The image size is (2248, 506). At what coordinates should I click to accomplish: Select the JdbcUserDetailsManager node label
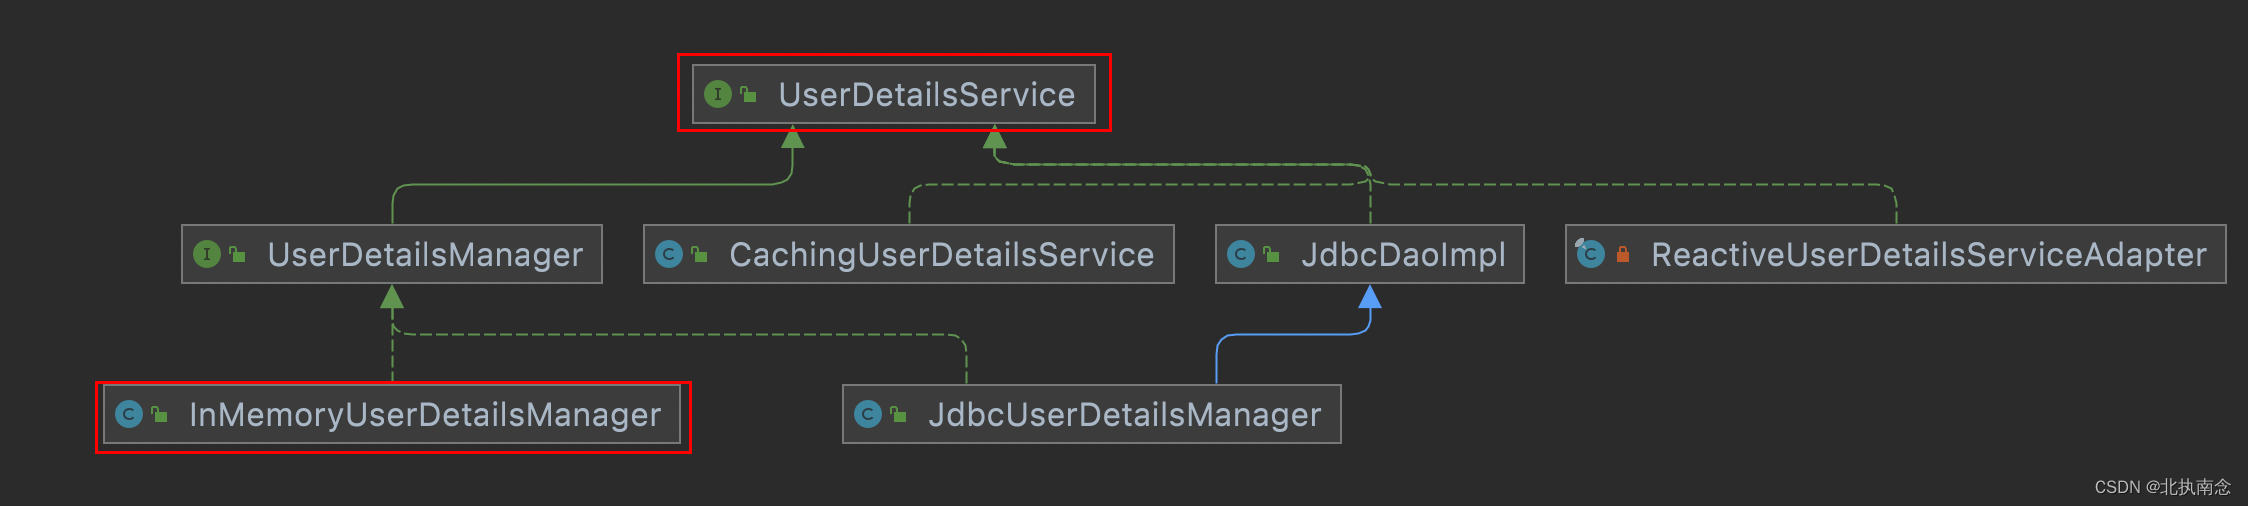(x=1125, y=415)
